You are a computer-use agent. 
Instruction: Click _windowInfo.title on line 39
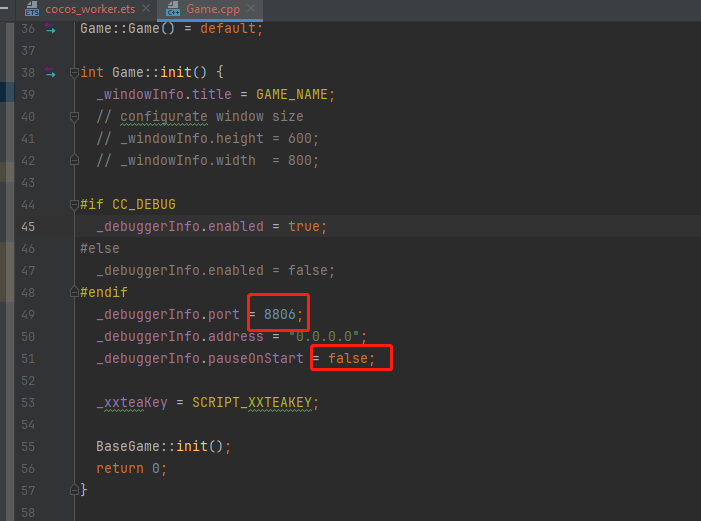tap(164, 94)
